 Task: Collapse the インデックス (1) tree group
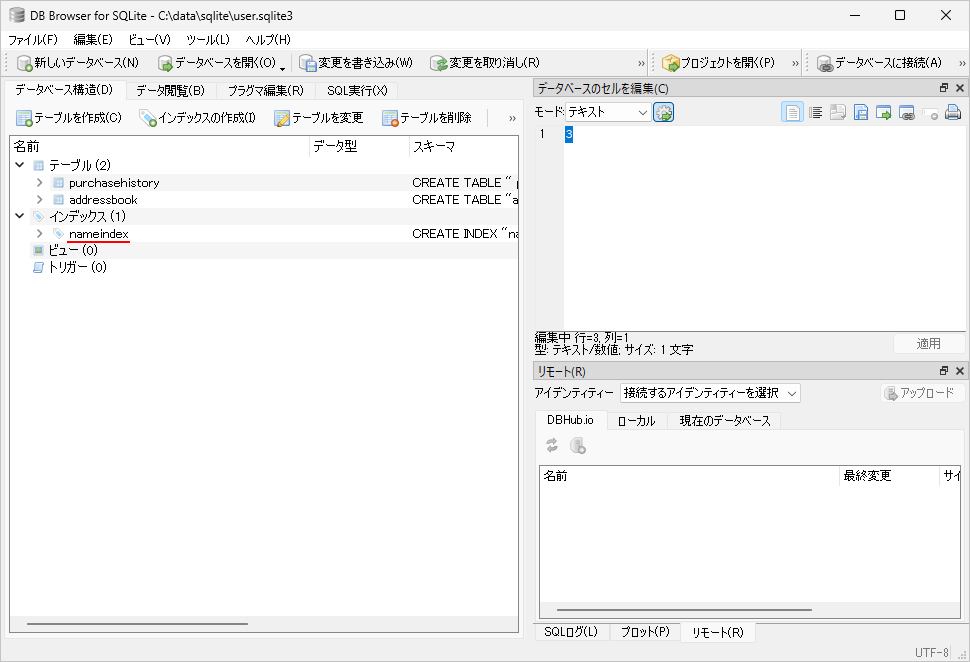(20, 216)
